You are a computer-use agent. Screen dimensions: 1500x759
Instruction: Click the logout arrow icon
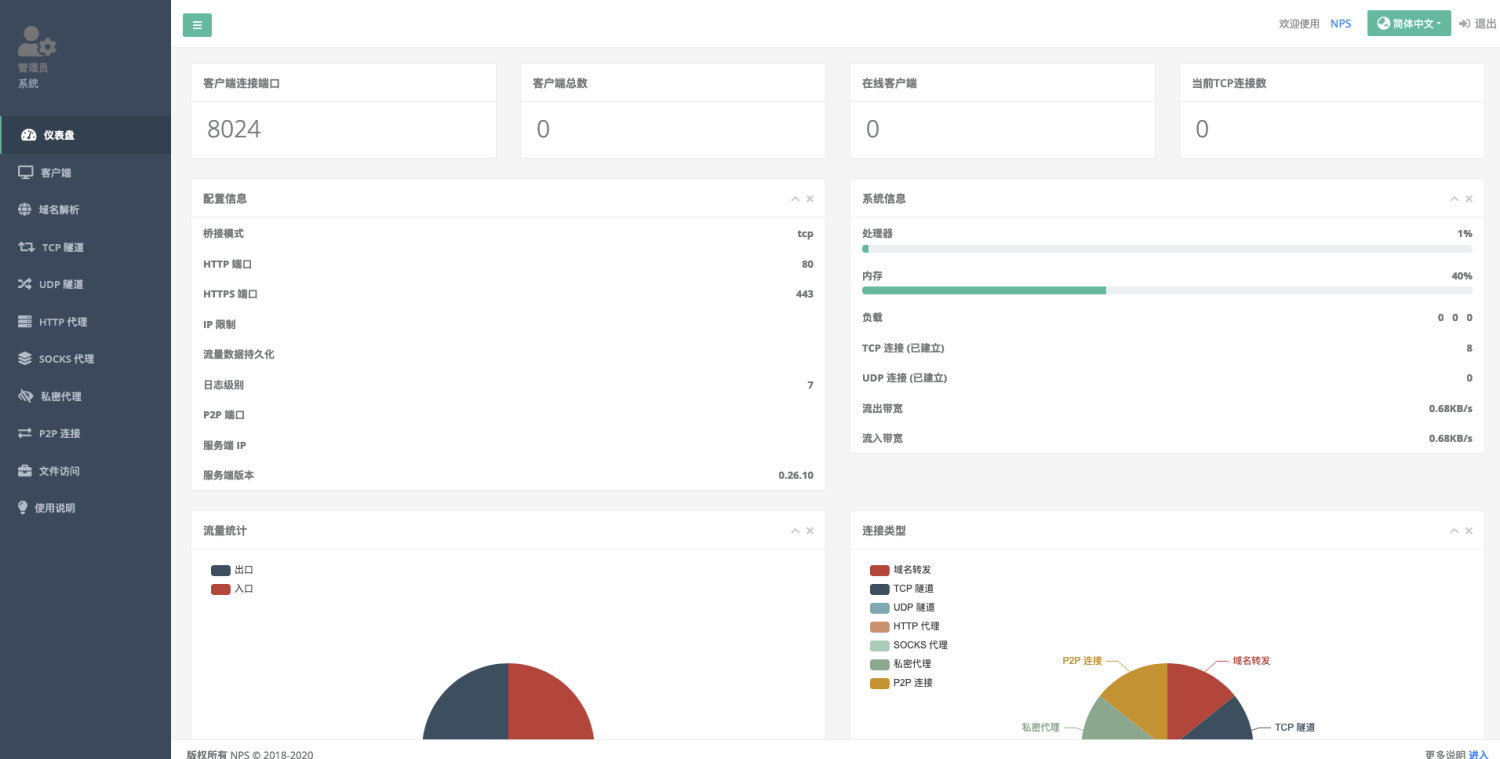pyautogui.click(x=1465, y=23)
